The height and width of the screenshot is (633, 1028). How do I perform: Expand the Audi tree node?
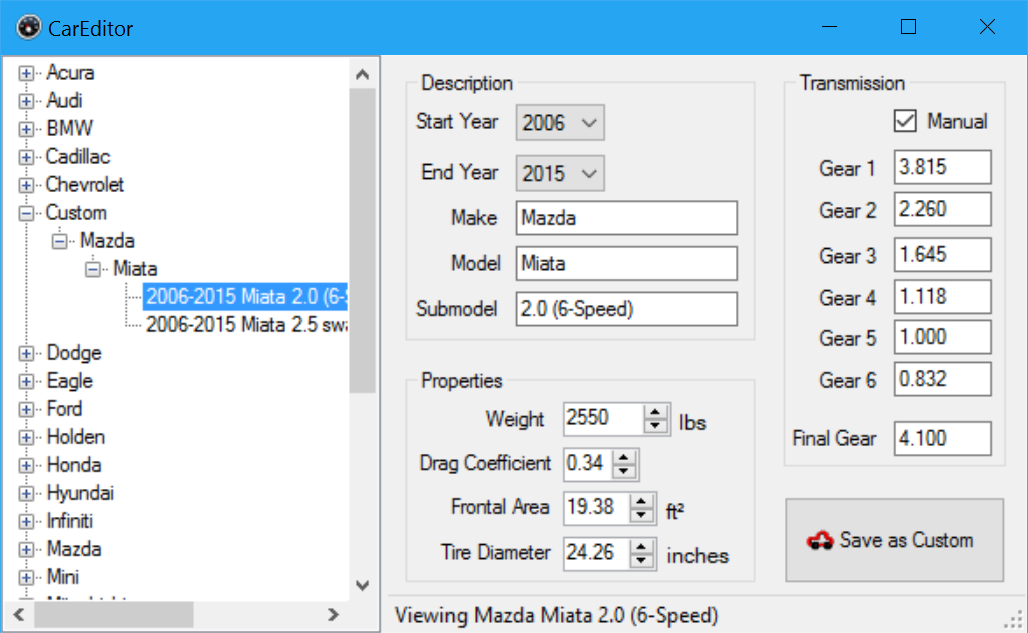tap(26, 101)
